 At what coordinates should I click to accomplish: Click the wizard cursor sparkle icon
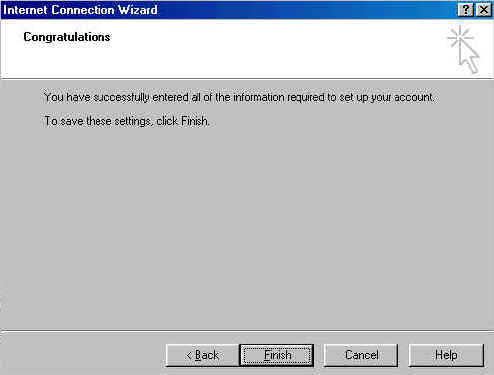coord(464,49)
